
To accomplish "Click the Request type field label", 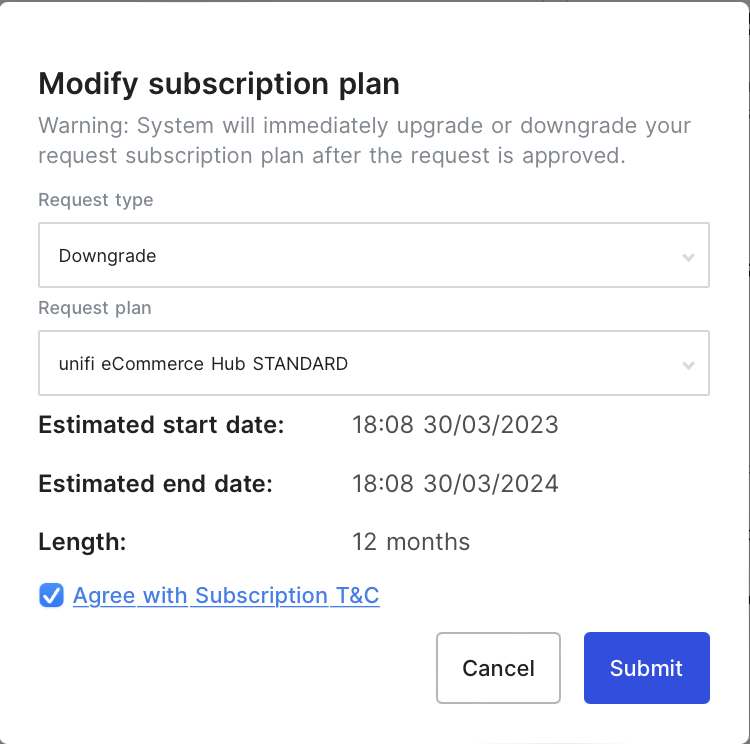I will click(96, 200).
